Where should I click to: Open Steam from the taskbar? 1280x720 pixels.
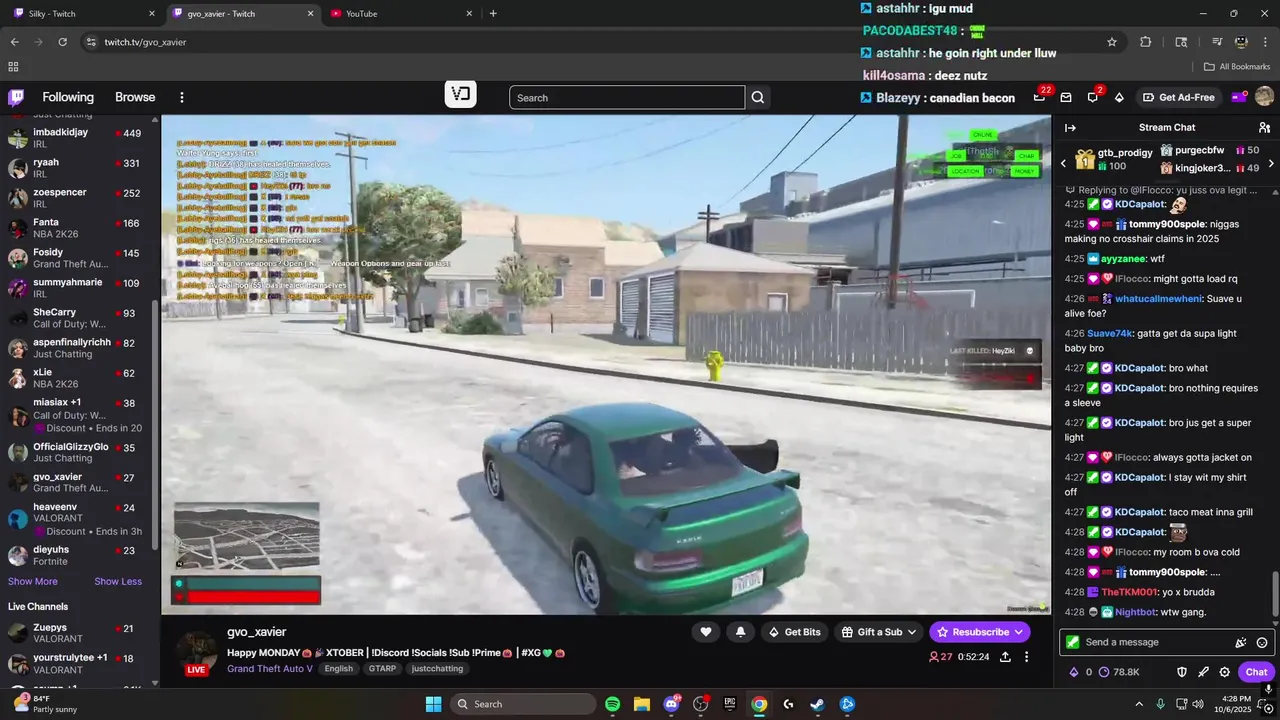coord(817,704)
